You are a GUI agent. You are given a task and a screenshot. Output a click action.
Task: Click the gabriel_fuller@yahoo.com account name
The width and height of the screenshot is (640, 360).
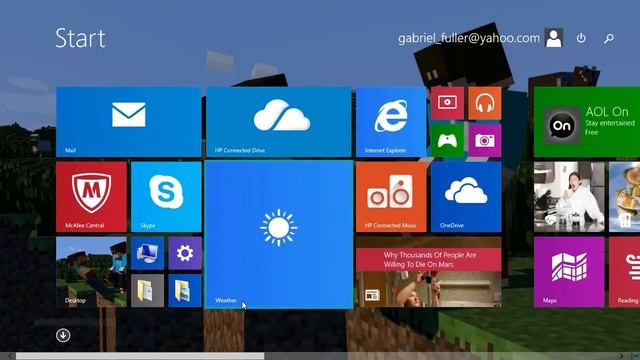(469, 38)
